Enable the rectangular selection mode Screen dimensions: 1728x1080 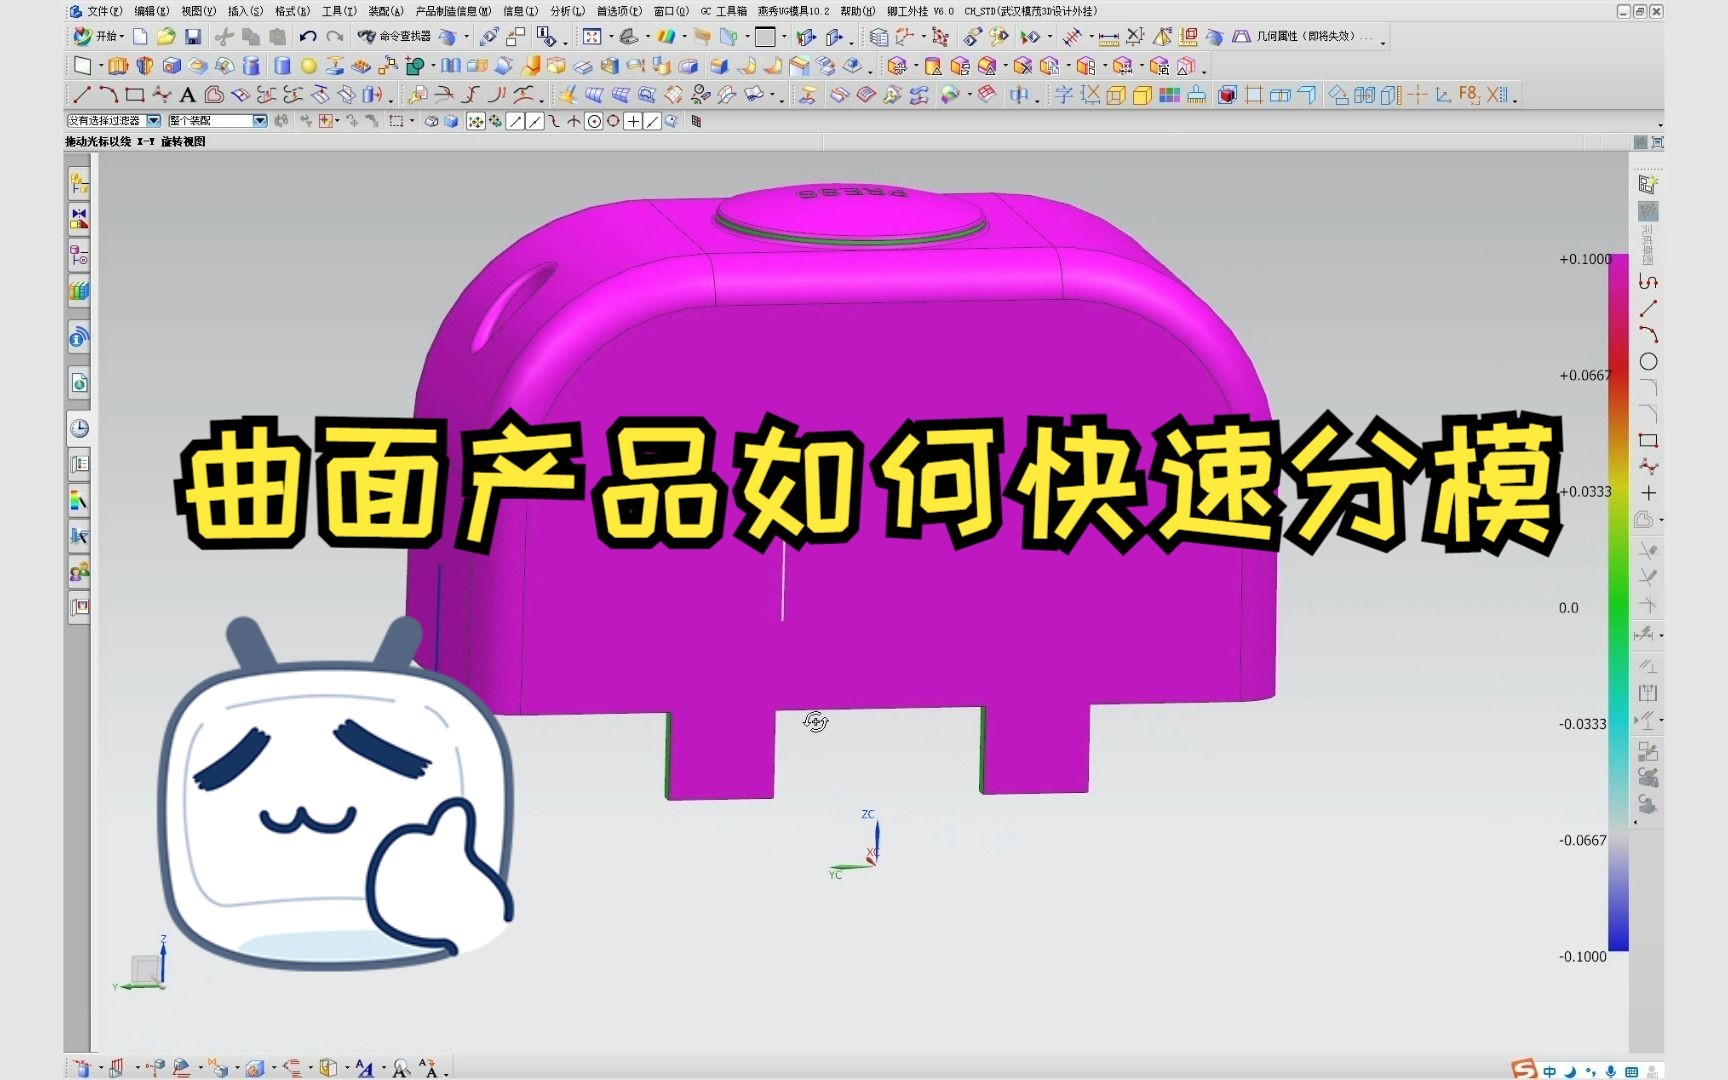coord(398,120)
